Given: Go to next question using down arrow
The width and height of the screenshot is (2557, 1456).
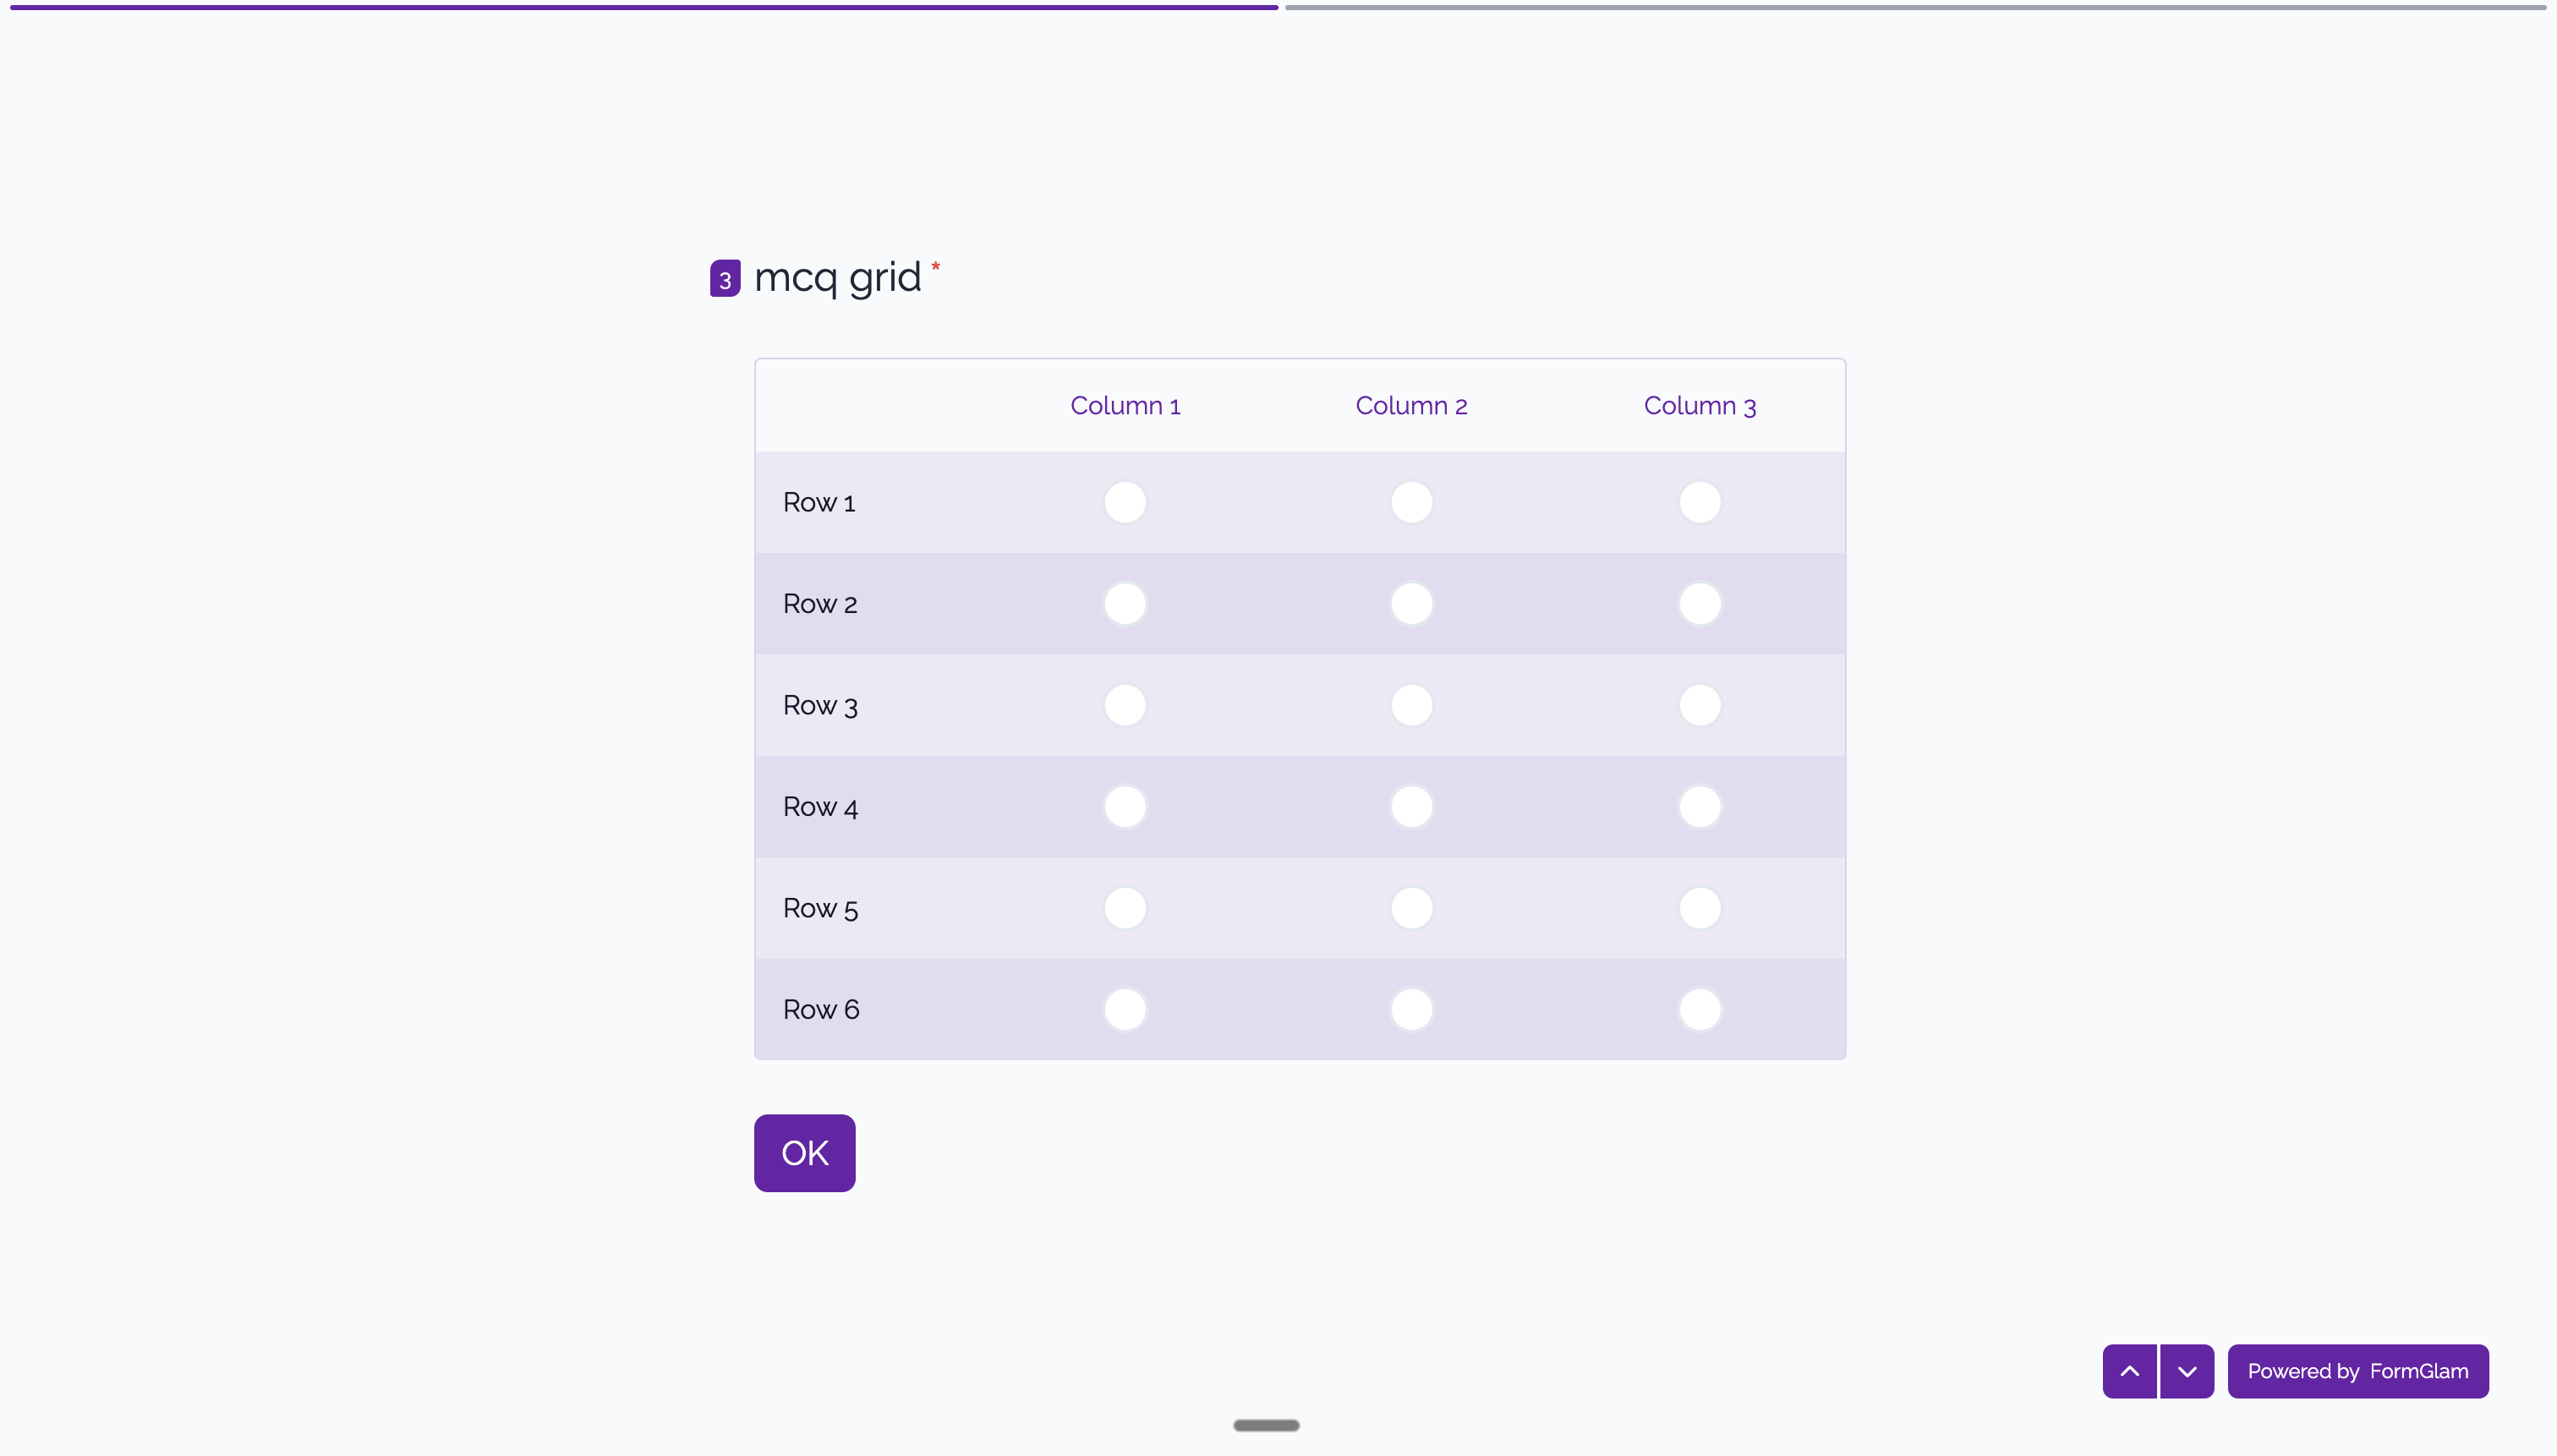Looking at the screenshot, I should pyautogui.click(x=2187, y=1370).
